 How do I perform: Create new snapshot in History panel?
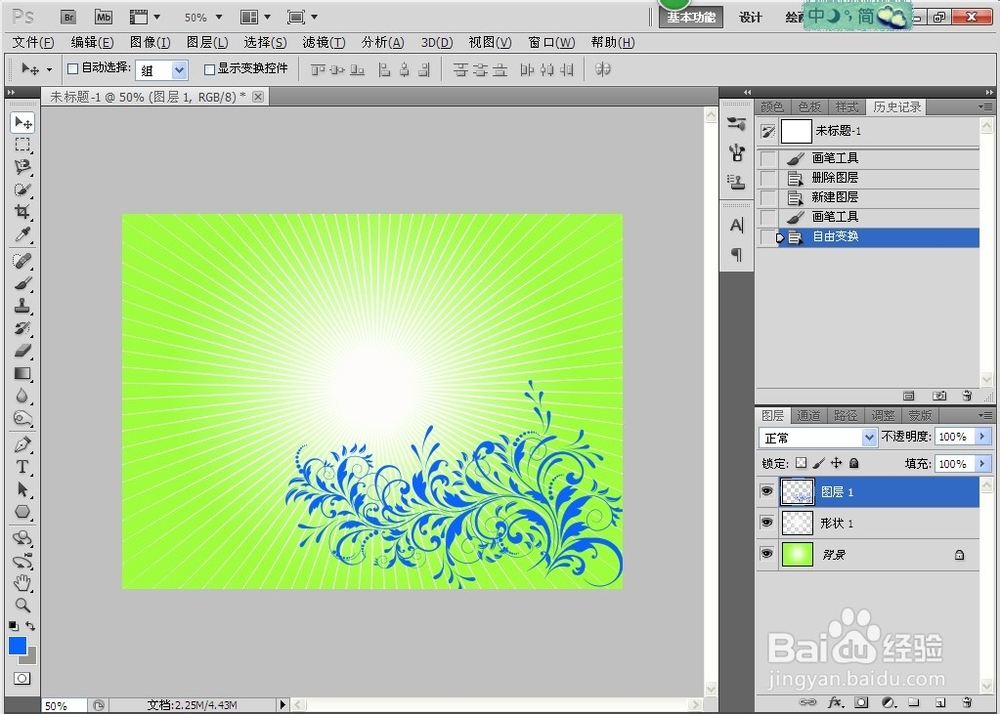pyautogui.click(x=939, y=396)
